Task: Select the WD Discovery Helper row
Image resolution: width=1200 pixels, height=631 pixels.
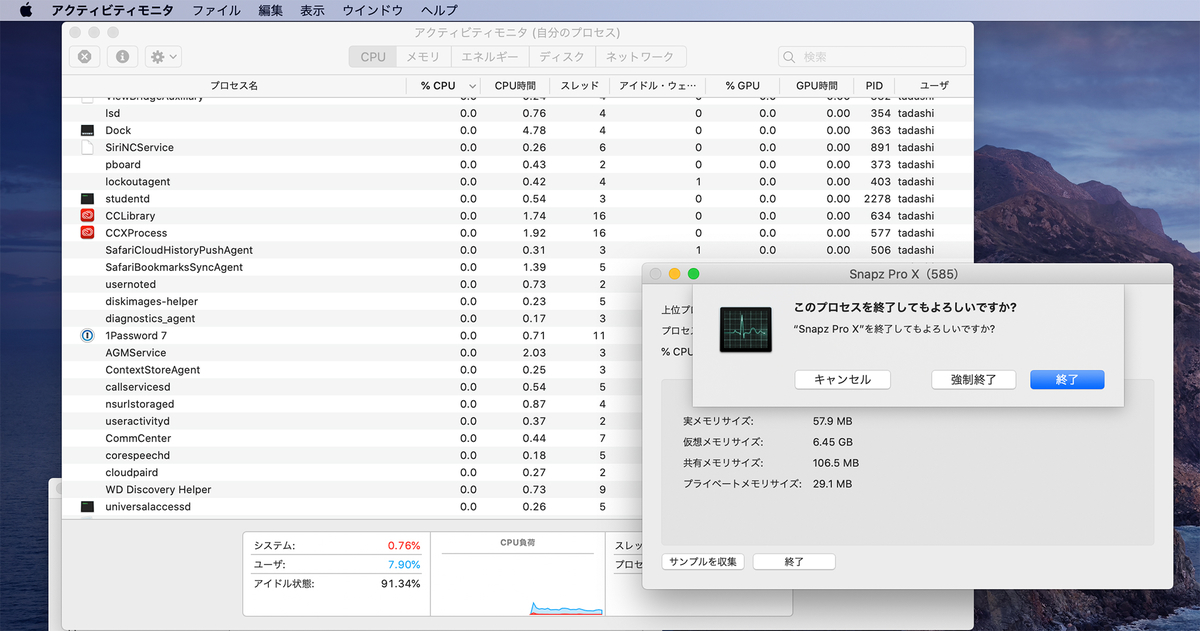Action: 352,490
